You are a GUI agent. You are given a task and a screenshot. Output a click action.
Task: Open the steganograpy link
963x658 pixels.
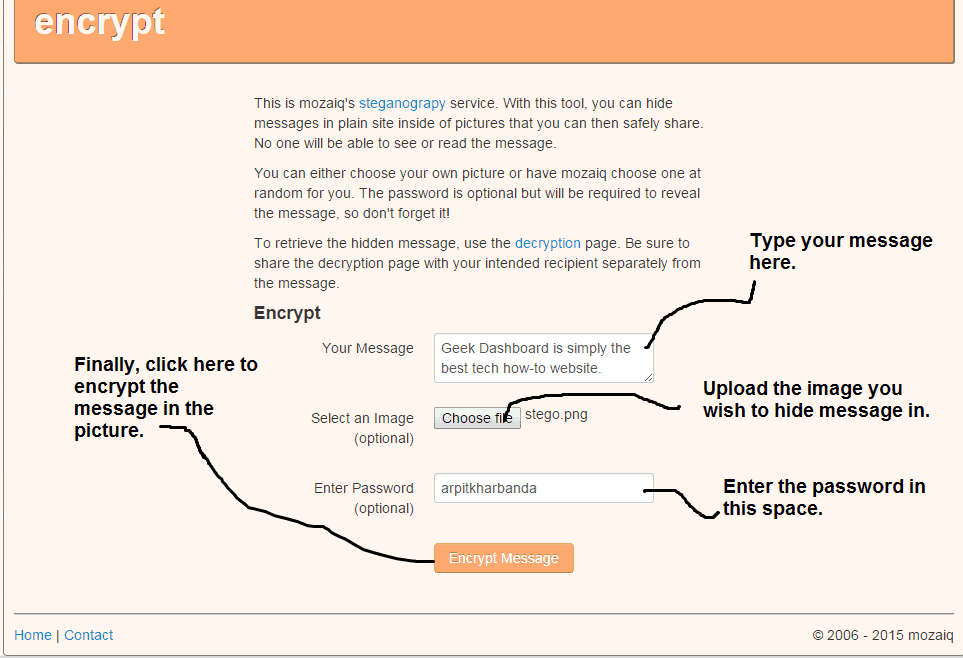click(x=402, y=103)
